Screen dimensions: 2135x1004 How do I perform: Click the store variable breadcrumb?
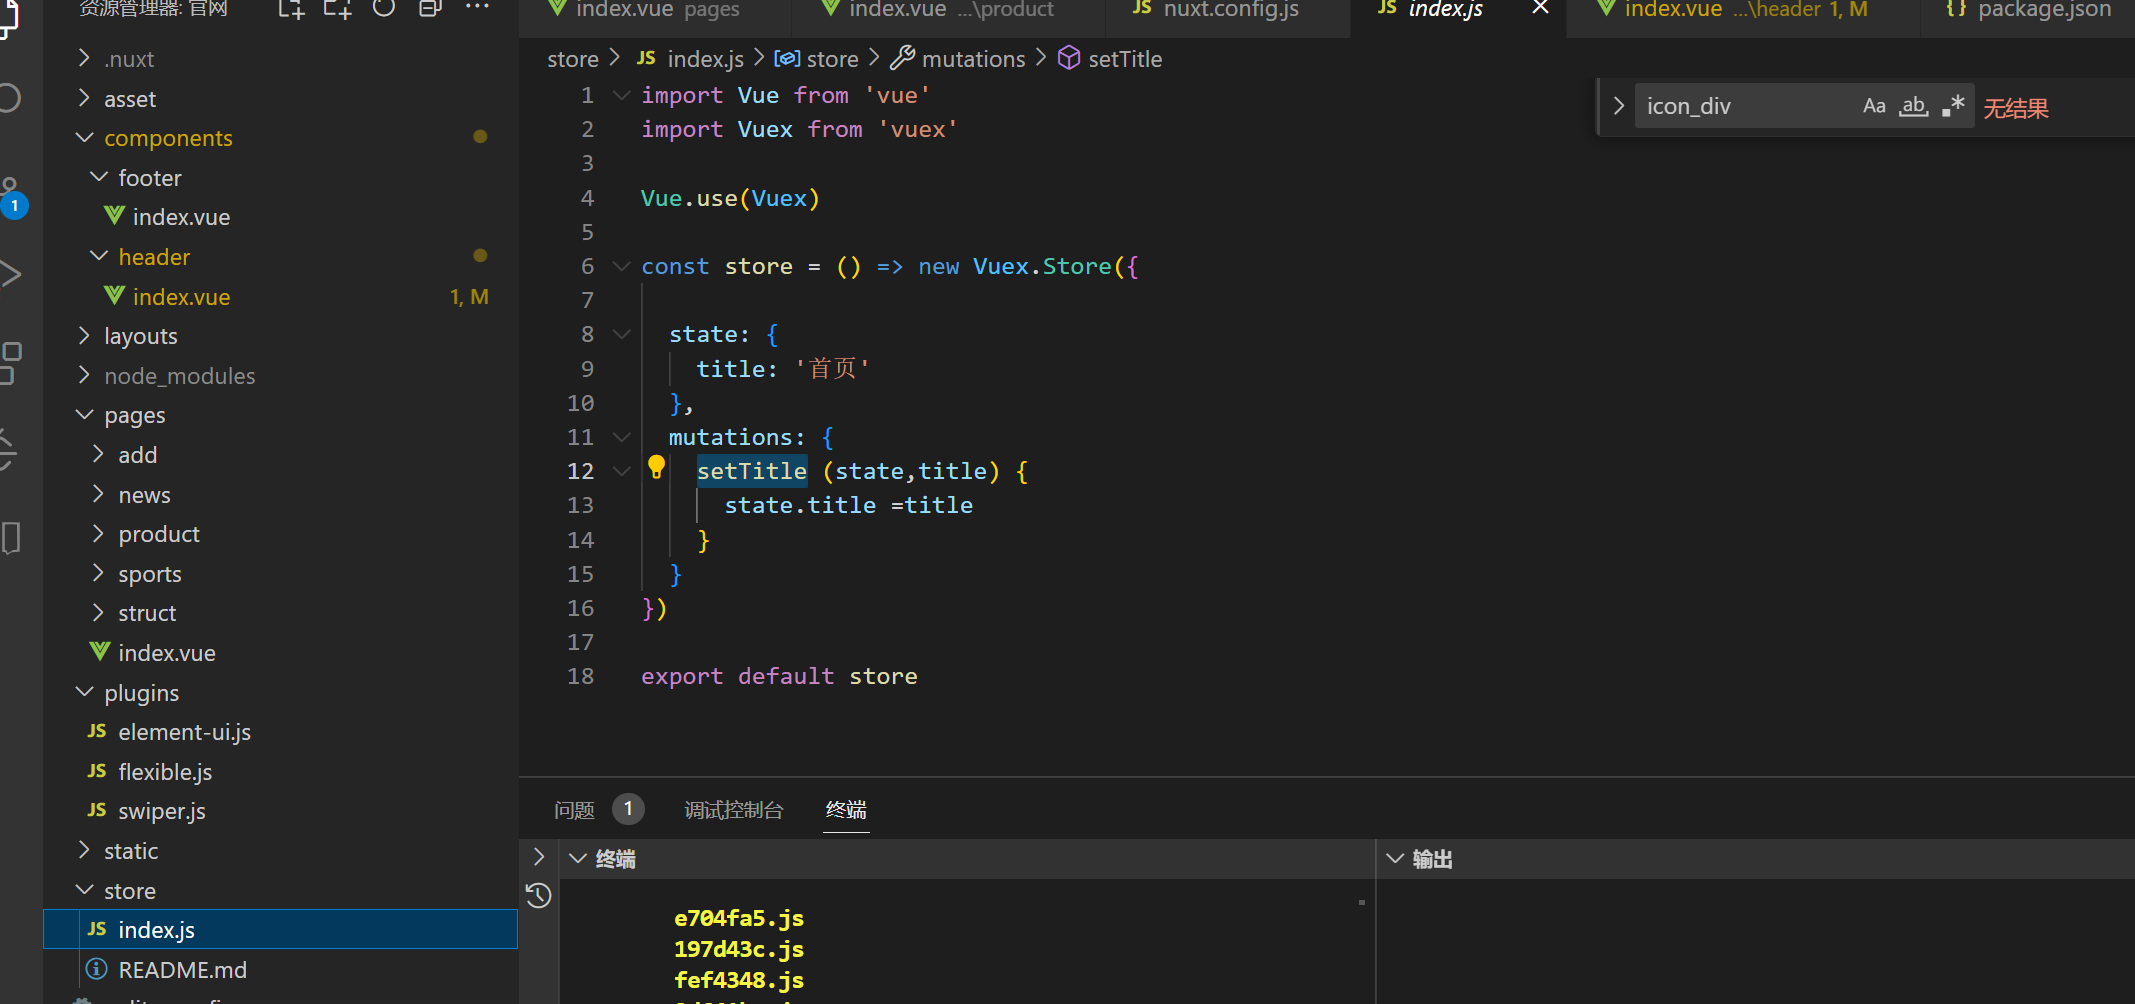tap(817, 59)
